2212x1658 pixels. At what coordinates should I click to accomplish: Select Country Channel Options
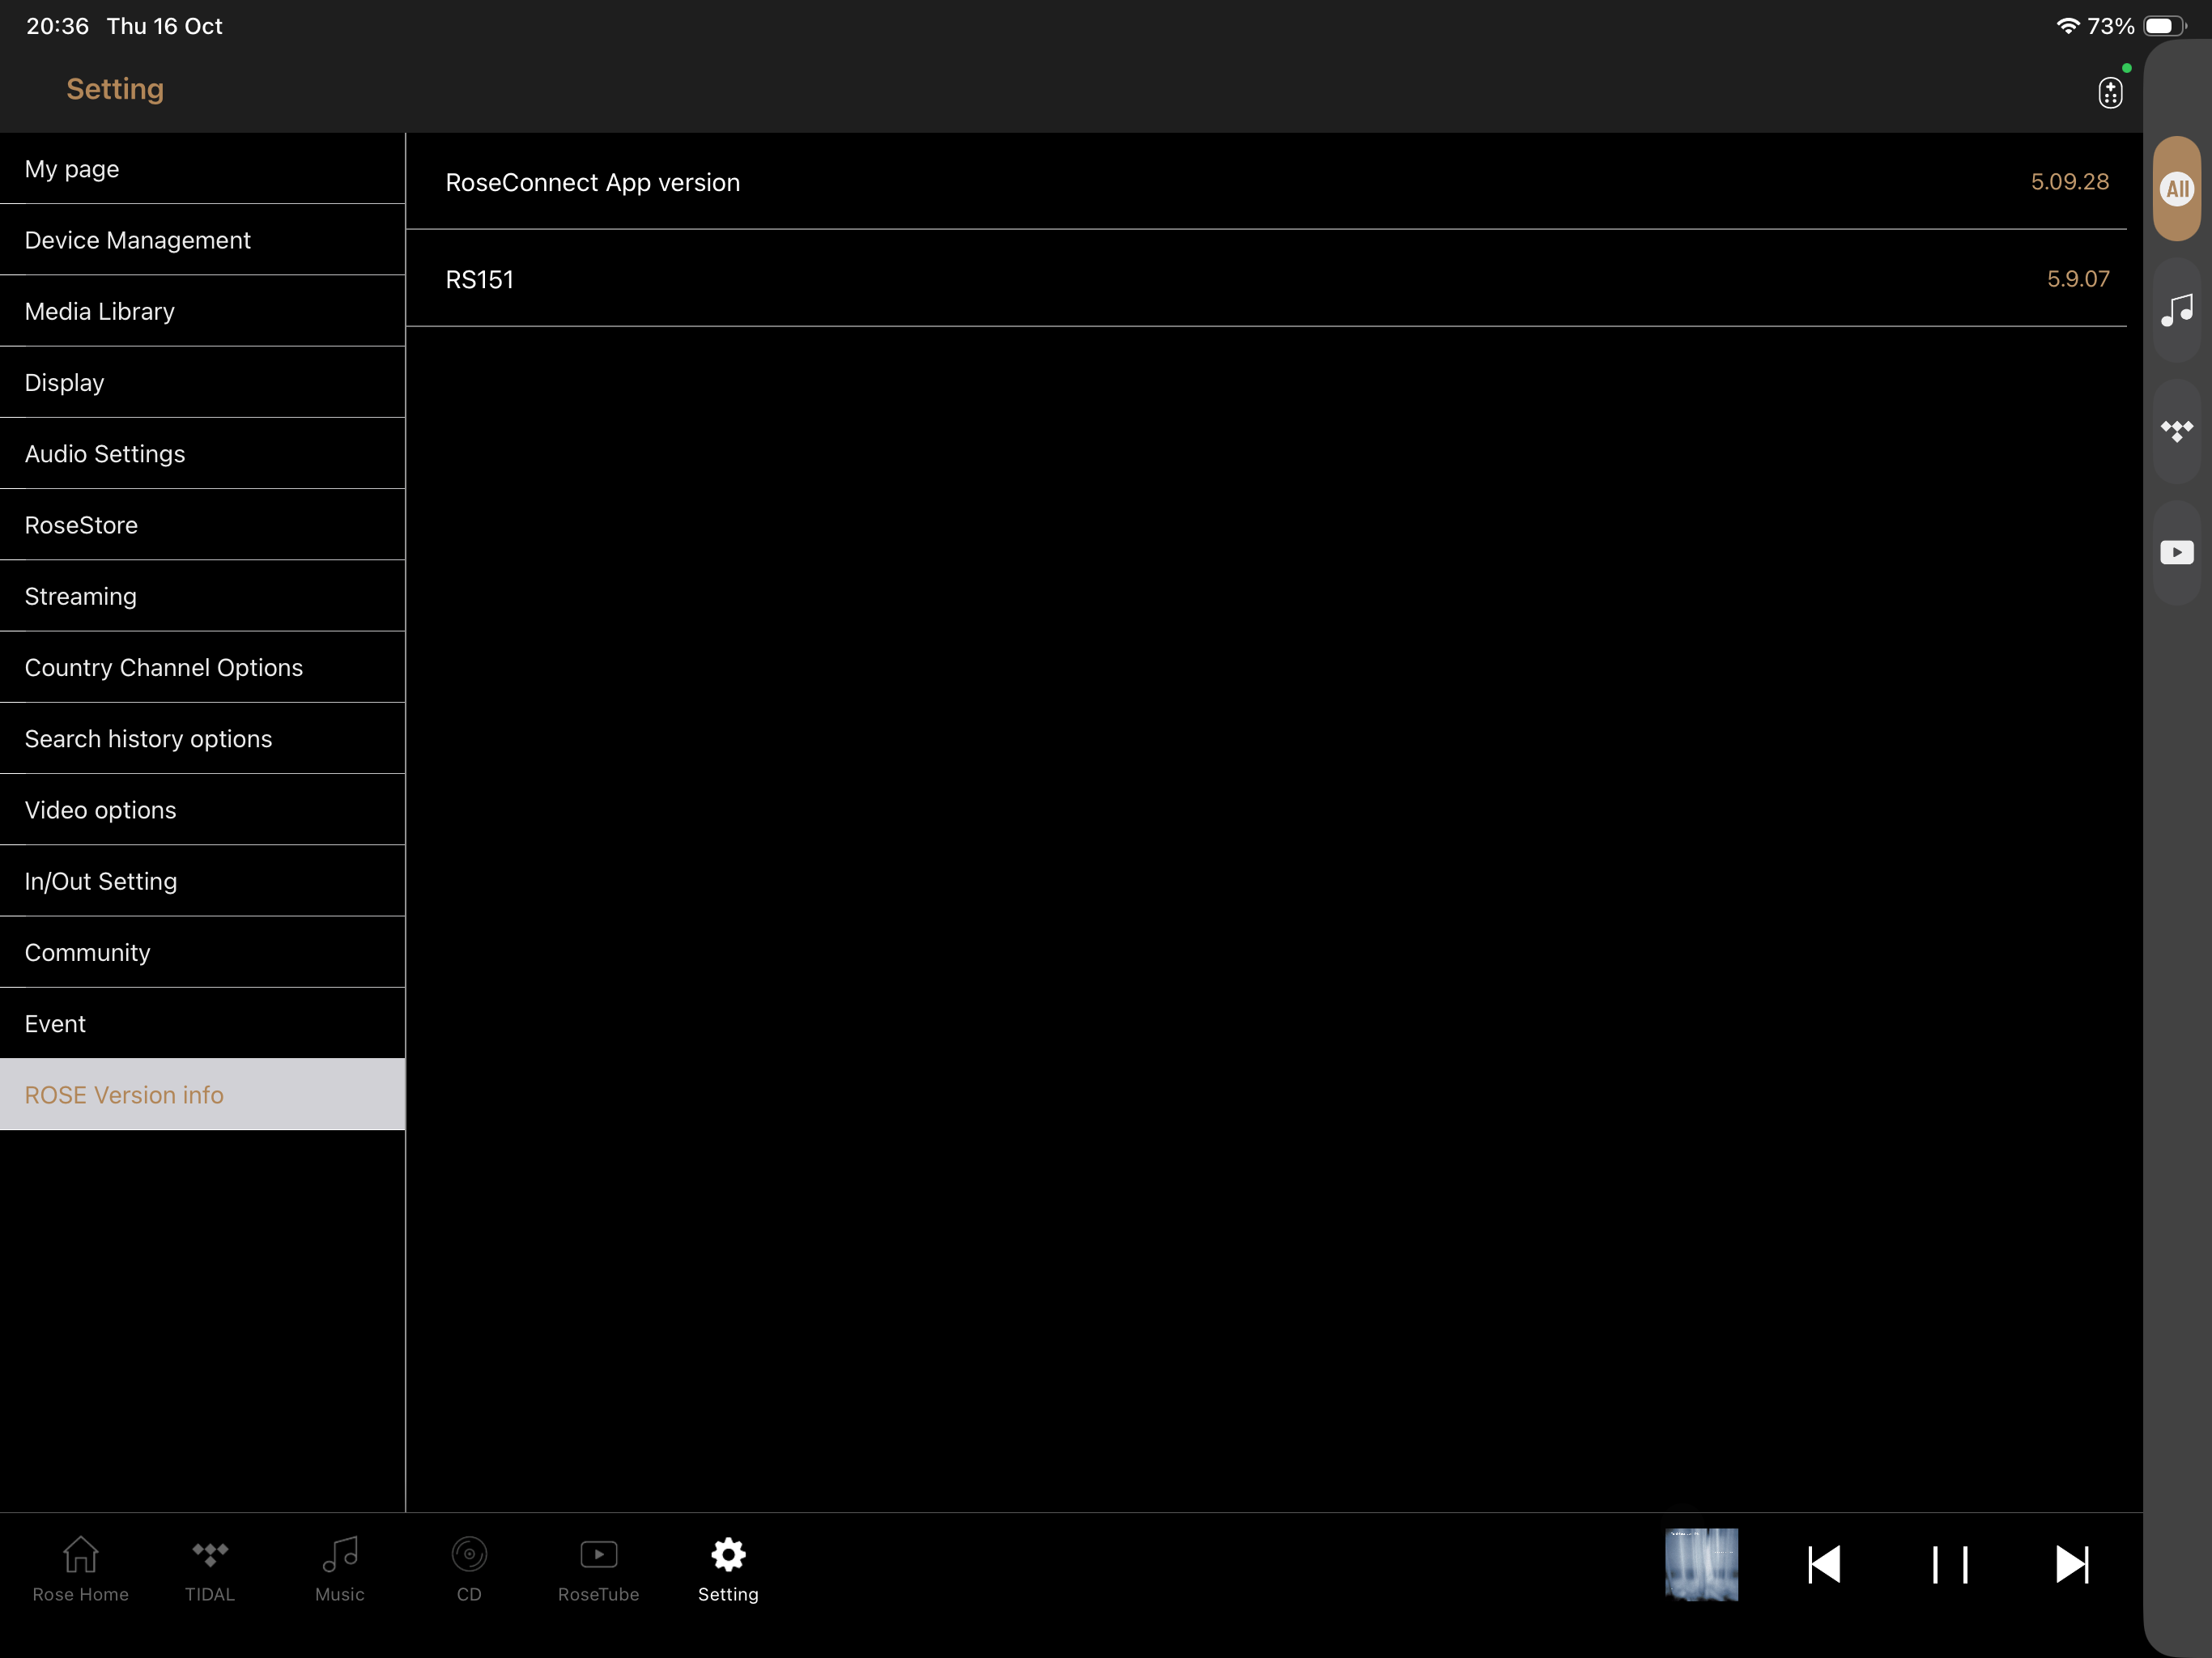pyautogui.click(x=202, y=667)
